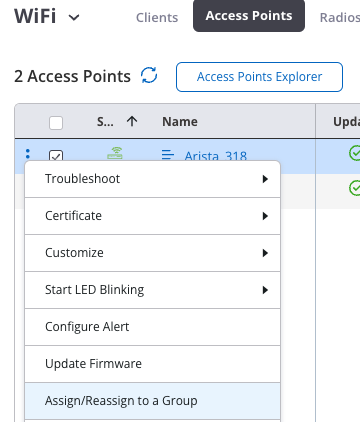This screenshot has height=422, width=360.
Task: Switch to the Clients tab
Action: coord(157,17)
